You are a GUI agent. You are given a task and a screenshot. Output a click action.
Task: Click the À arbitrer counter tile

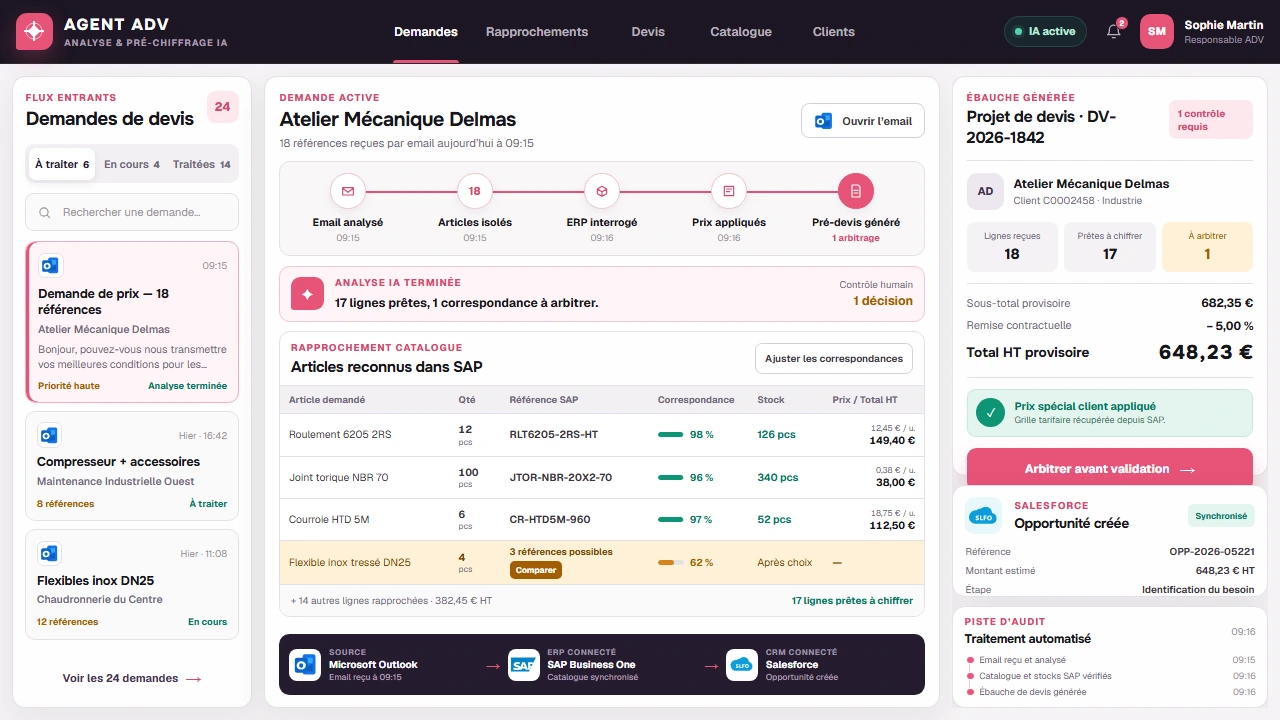coord(1207,247)
